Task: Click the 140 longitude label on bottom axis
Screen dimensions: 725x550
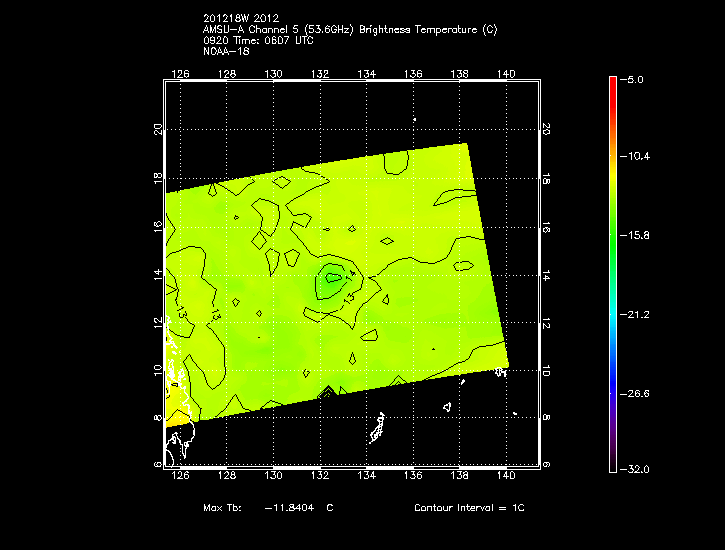Action: point(506,477)
